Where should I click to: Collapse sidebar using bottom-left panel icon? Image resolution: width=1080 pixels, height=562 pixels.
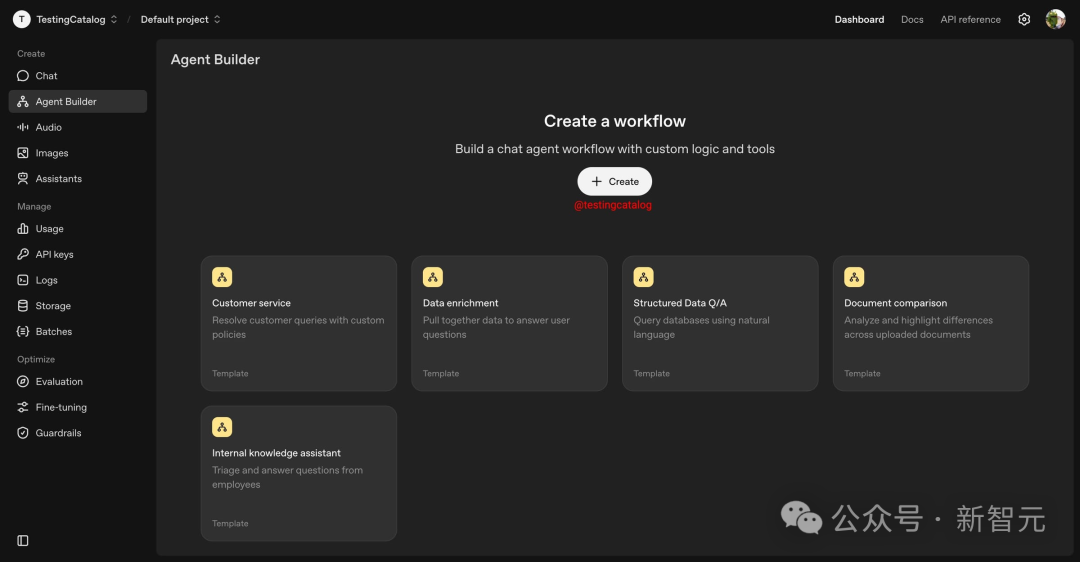(23, 541)
